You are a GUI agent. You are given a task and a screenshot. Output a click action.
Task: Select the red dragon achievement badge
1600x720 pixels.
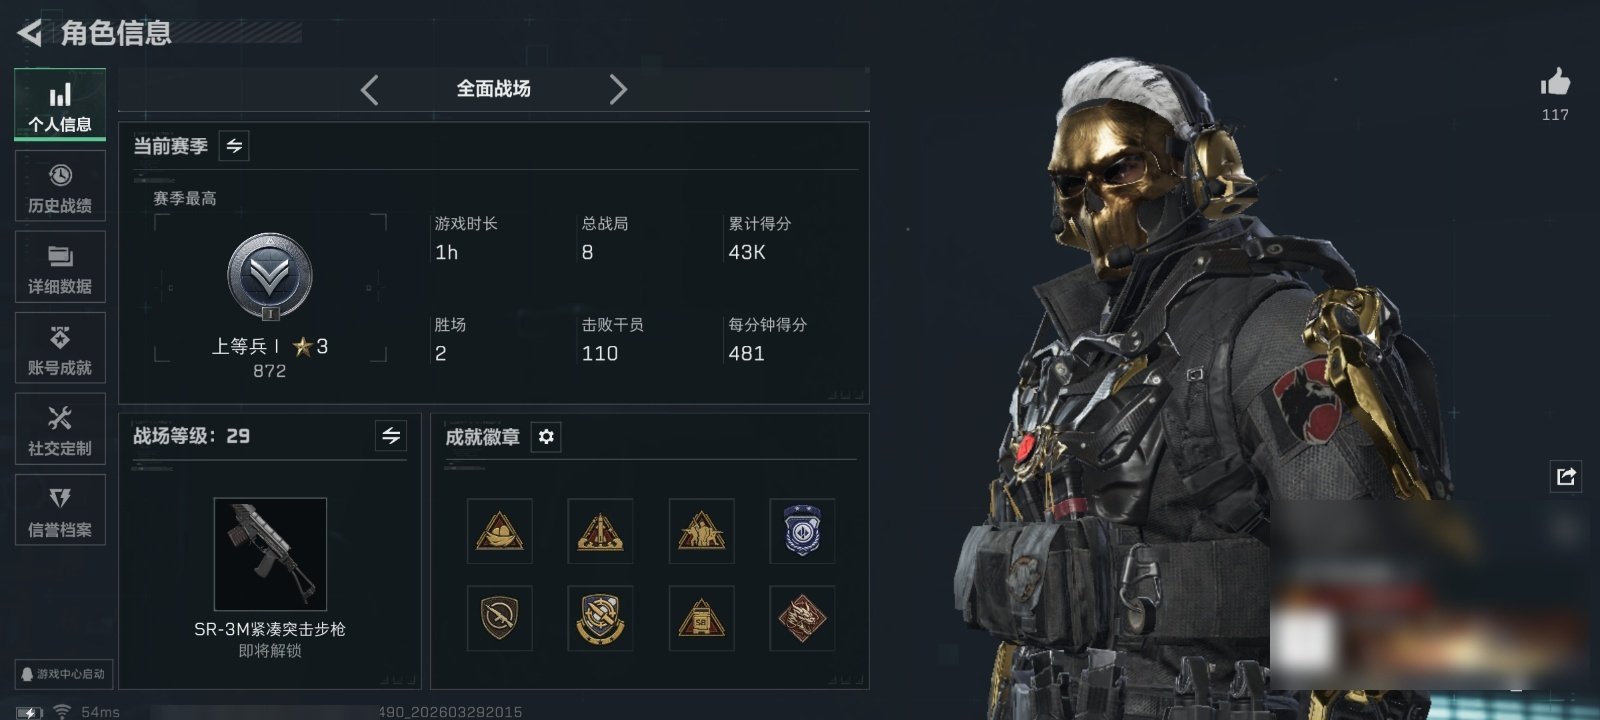(x=802, y=618)
